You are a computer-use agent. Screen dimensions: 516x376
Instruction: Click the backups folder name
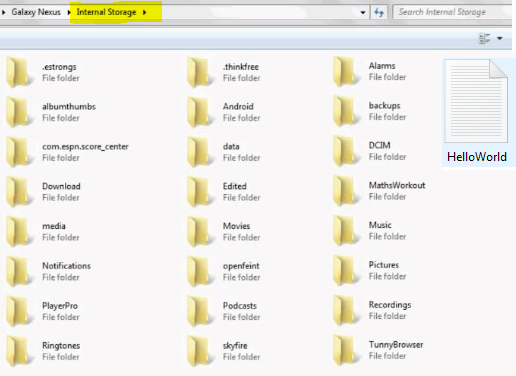coord(385,106)
